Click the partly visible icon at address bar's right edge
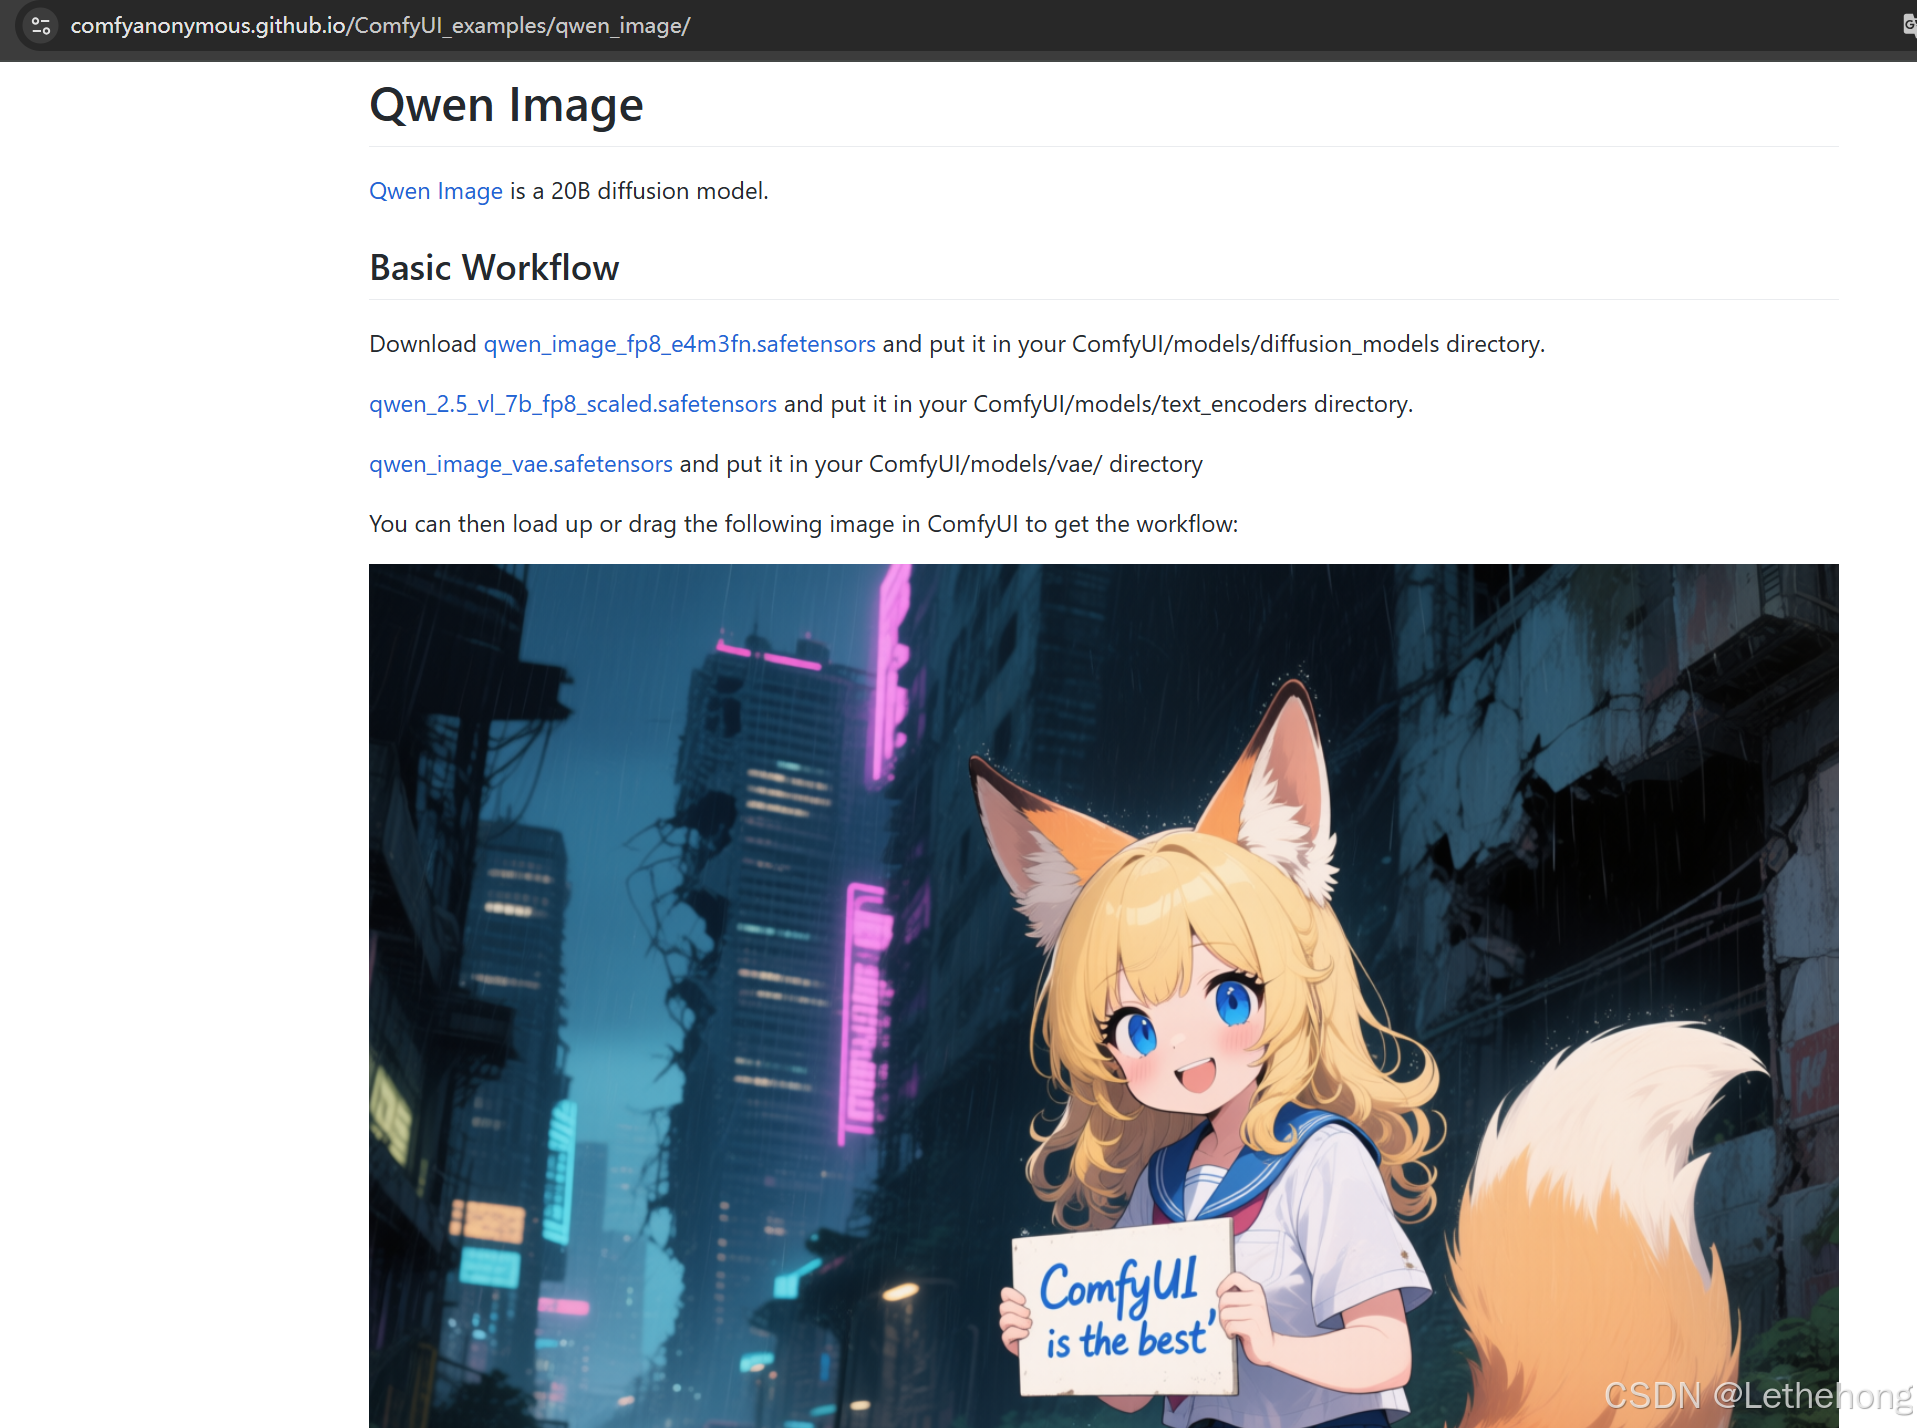 [1909, 25]
